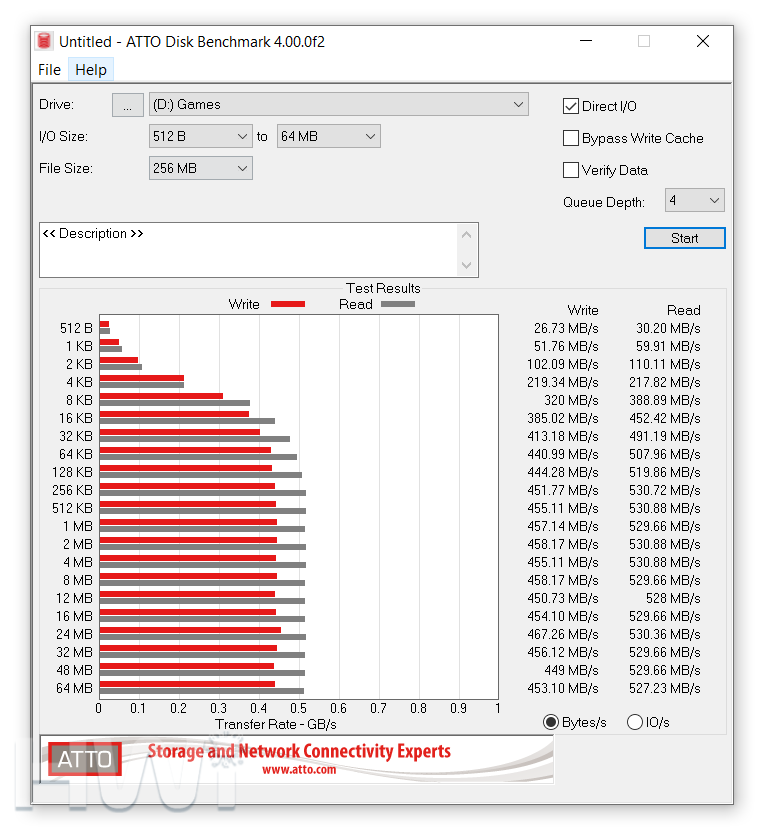Click the drive browse '...' button
This screenshot has height=832, width=762.
(127, 105)
